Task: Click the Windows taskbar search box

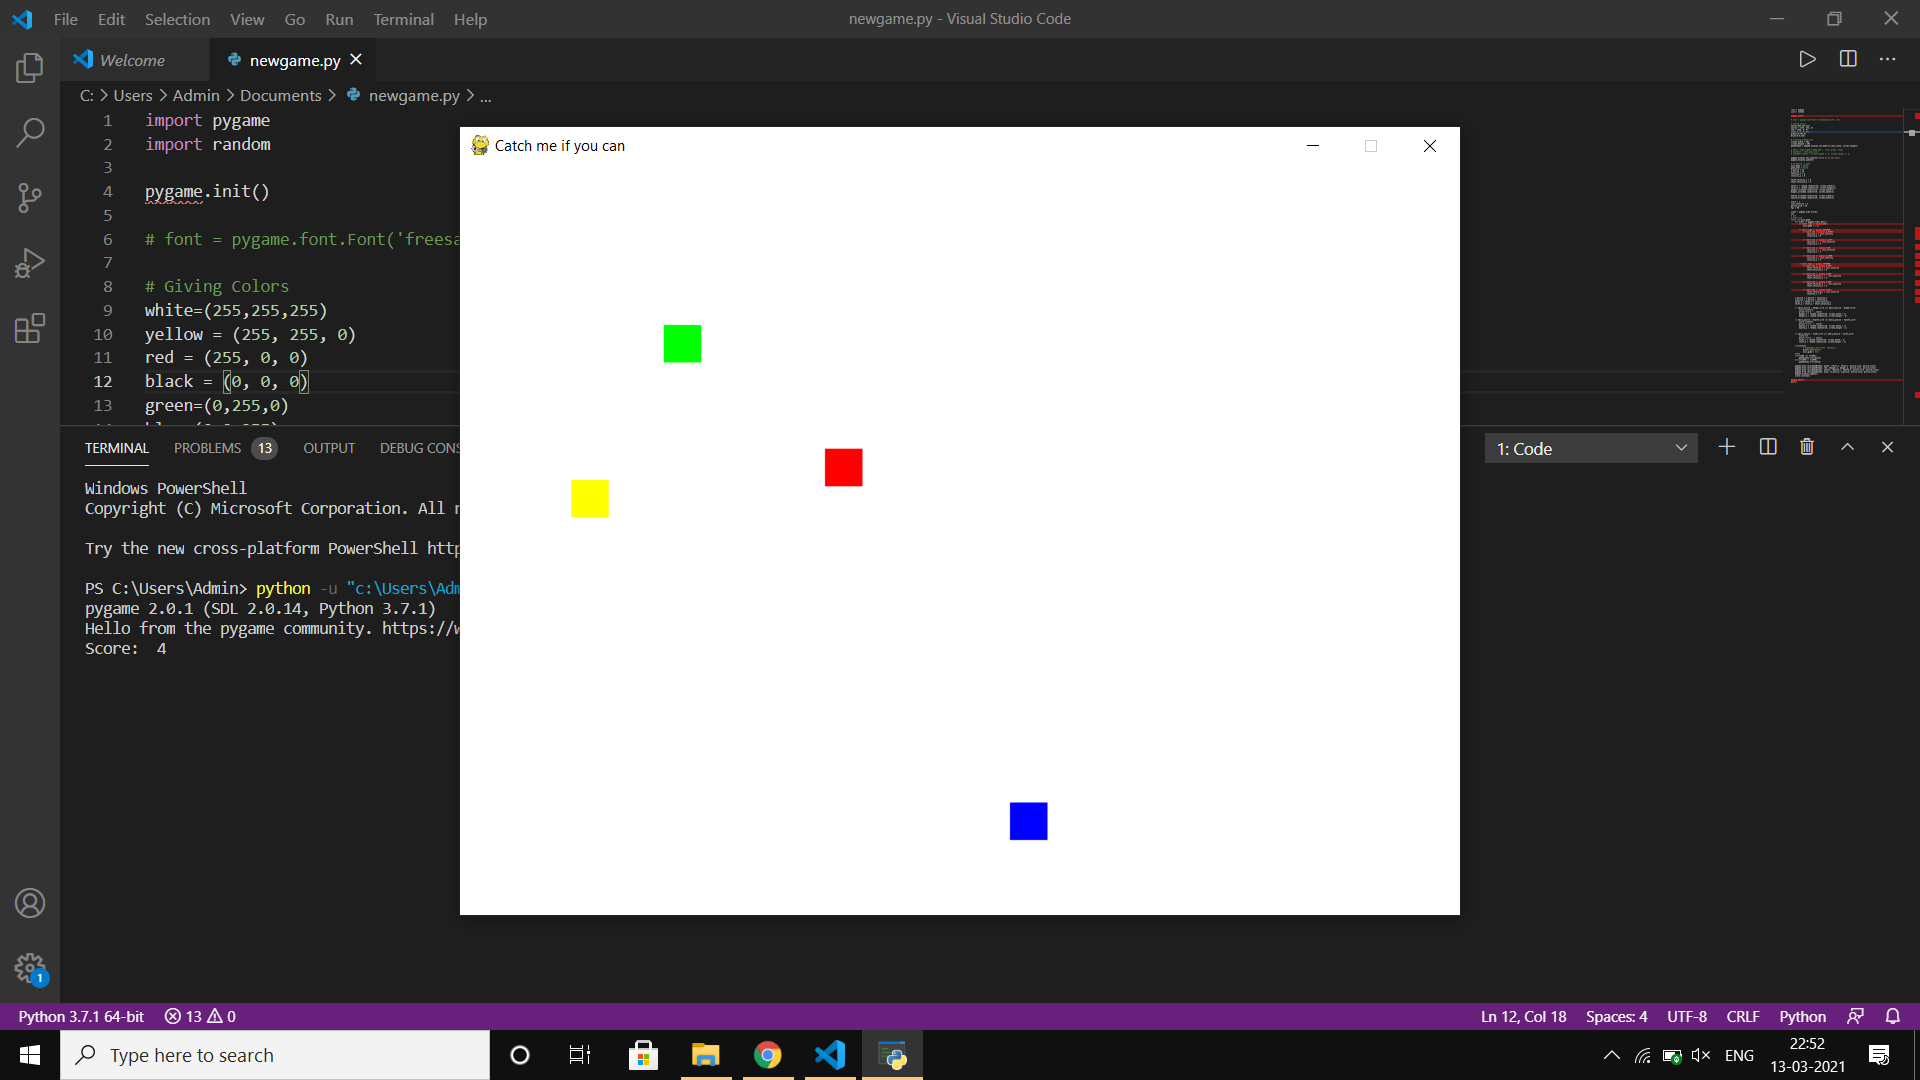Action: (x=275, y=1055)
